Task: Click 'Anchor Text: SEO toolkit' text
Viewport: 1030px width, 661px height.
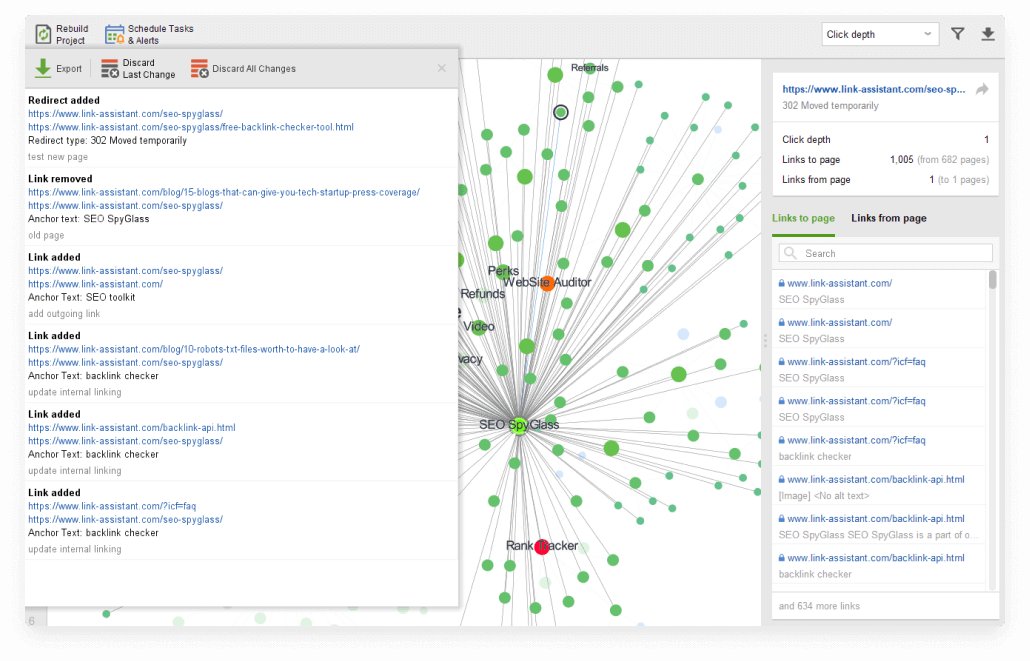Action: 81,298
